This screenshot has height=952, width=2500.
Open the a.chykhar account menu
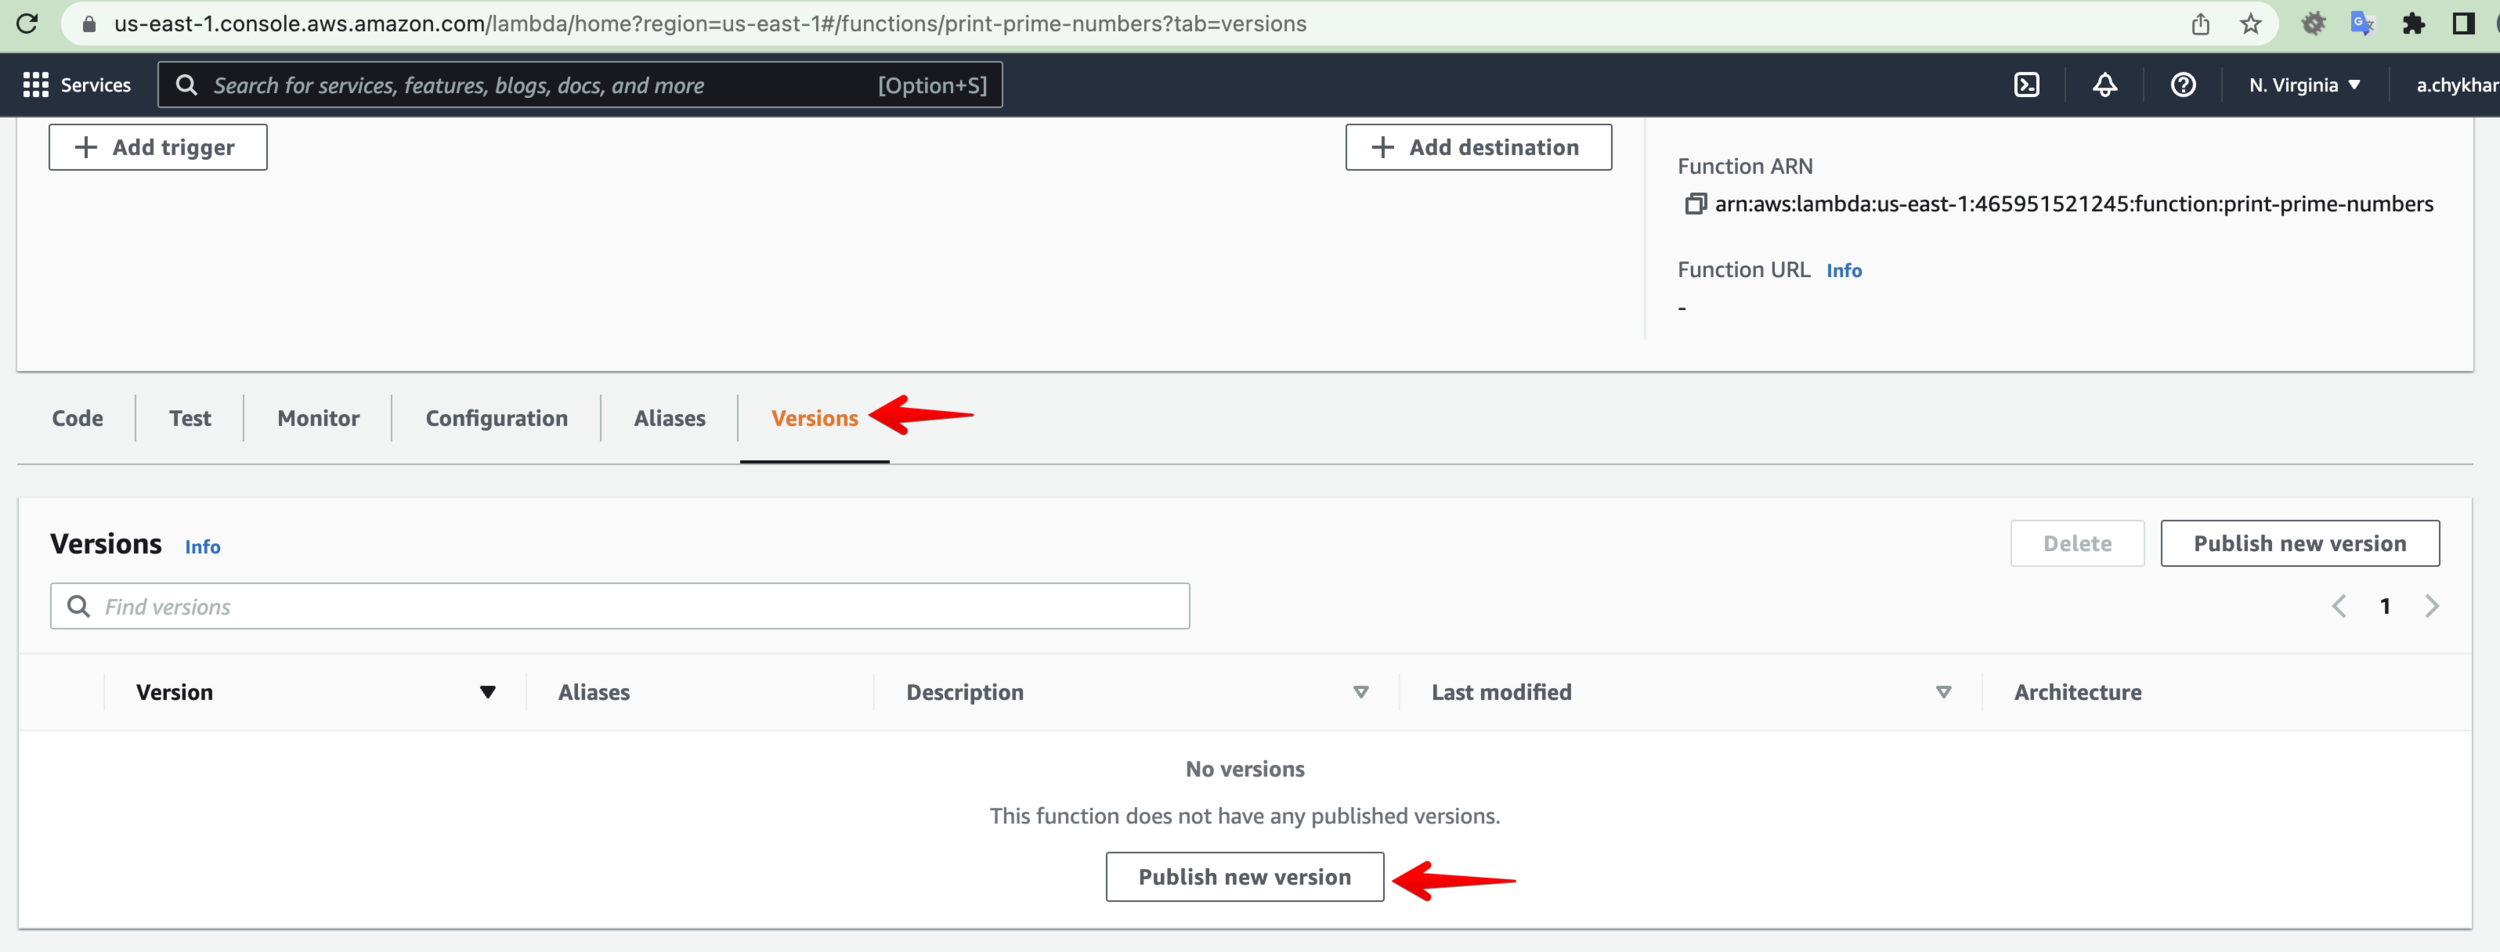2457,85
